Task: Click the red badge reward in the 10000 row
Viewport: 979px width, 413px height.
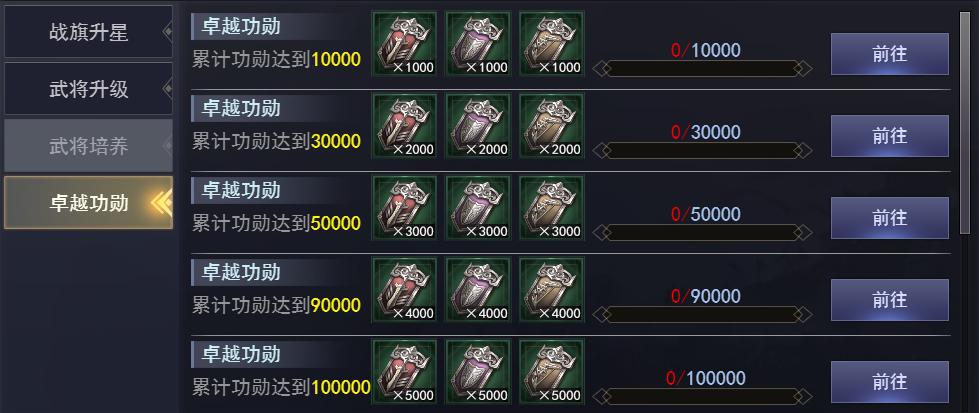Action: pos(405,44)
